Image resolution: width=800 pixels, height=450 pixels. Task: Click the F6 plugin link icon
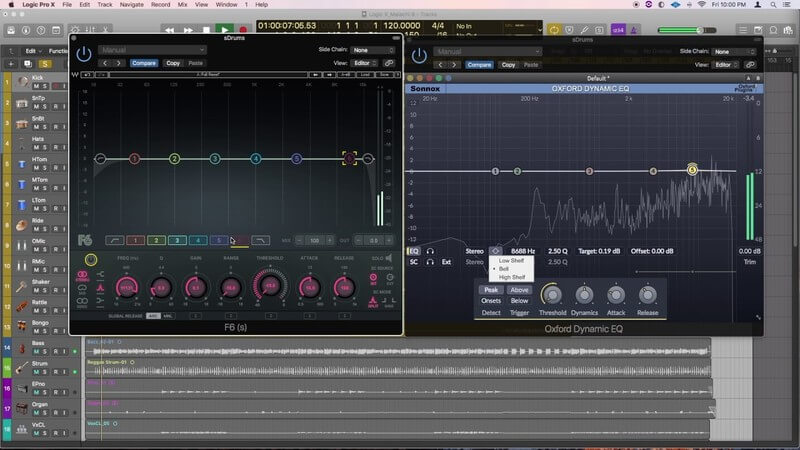389,63
